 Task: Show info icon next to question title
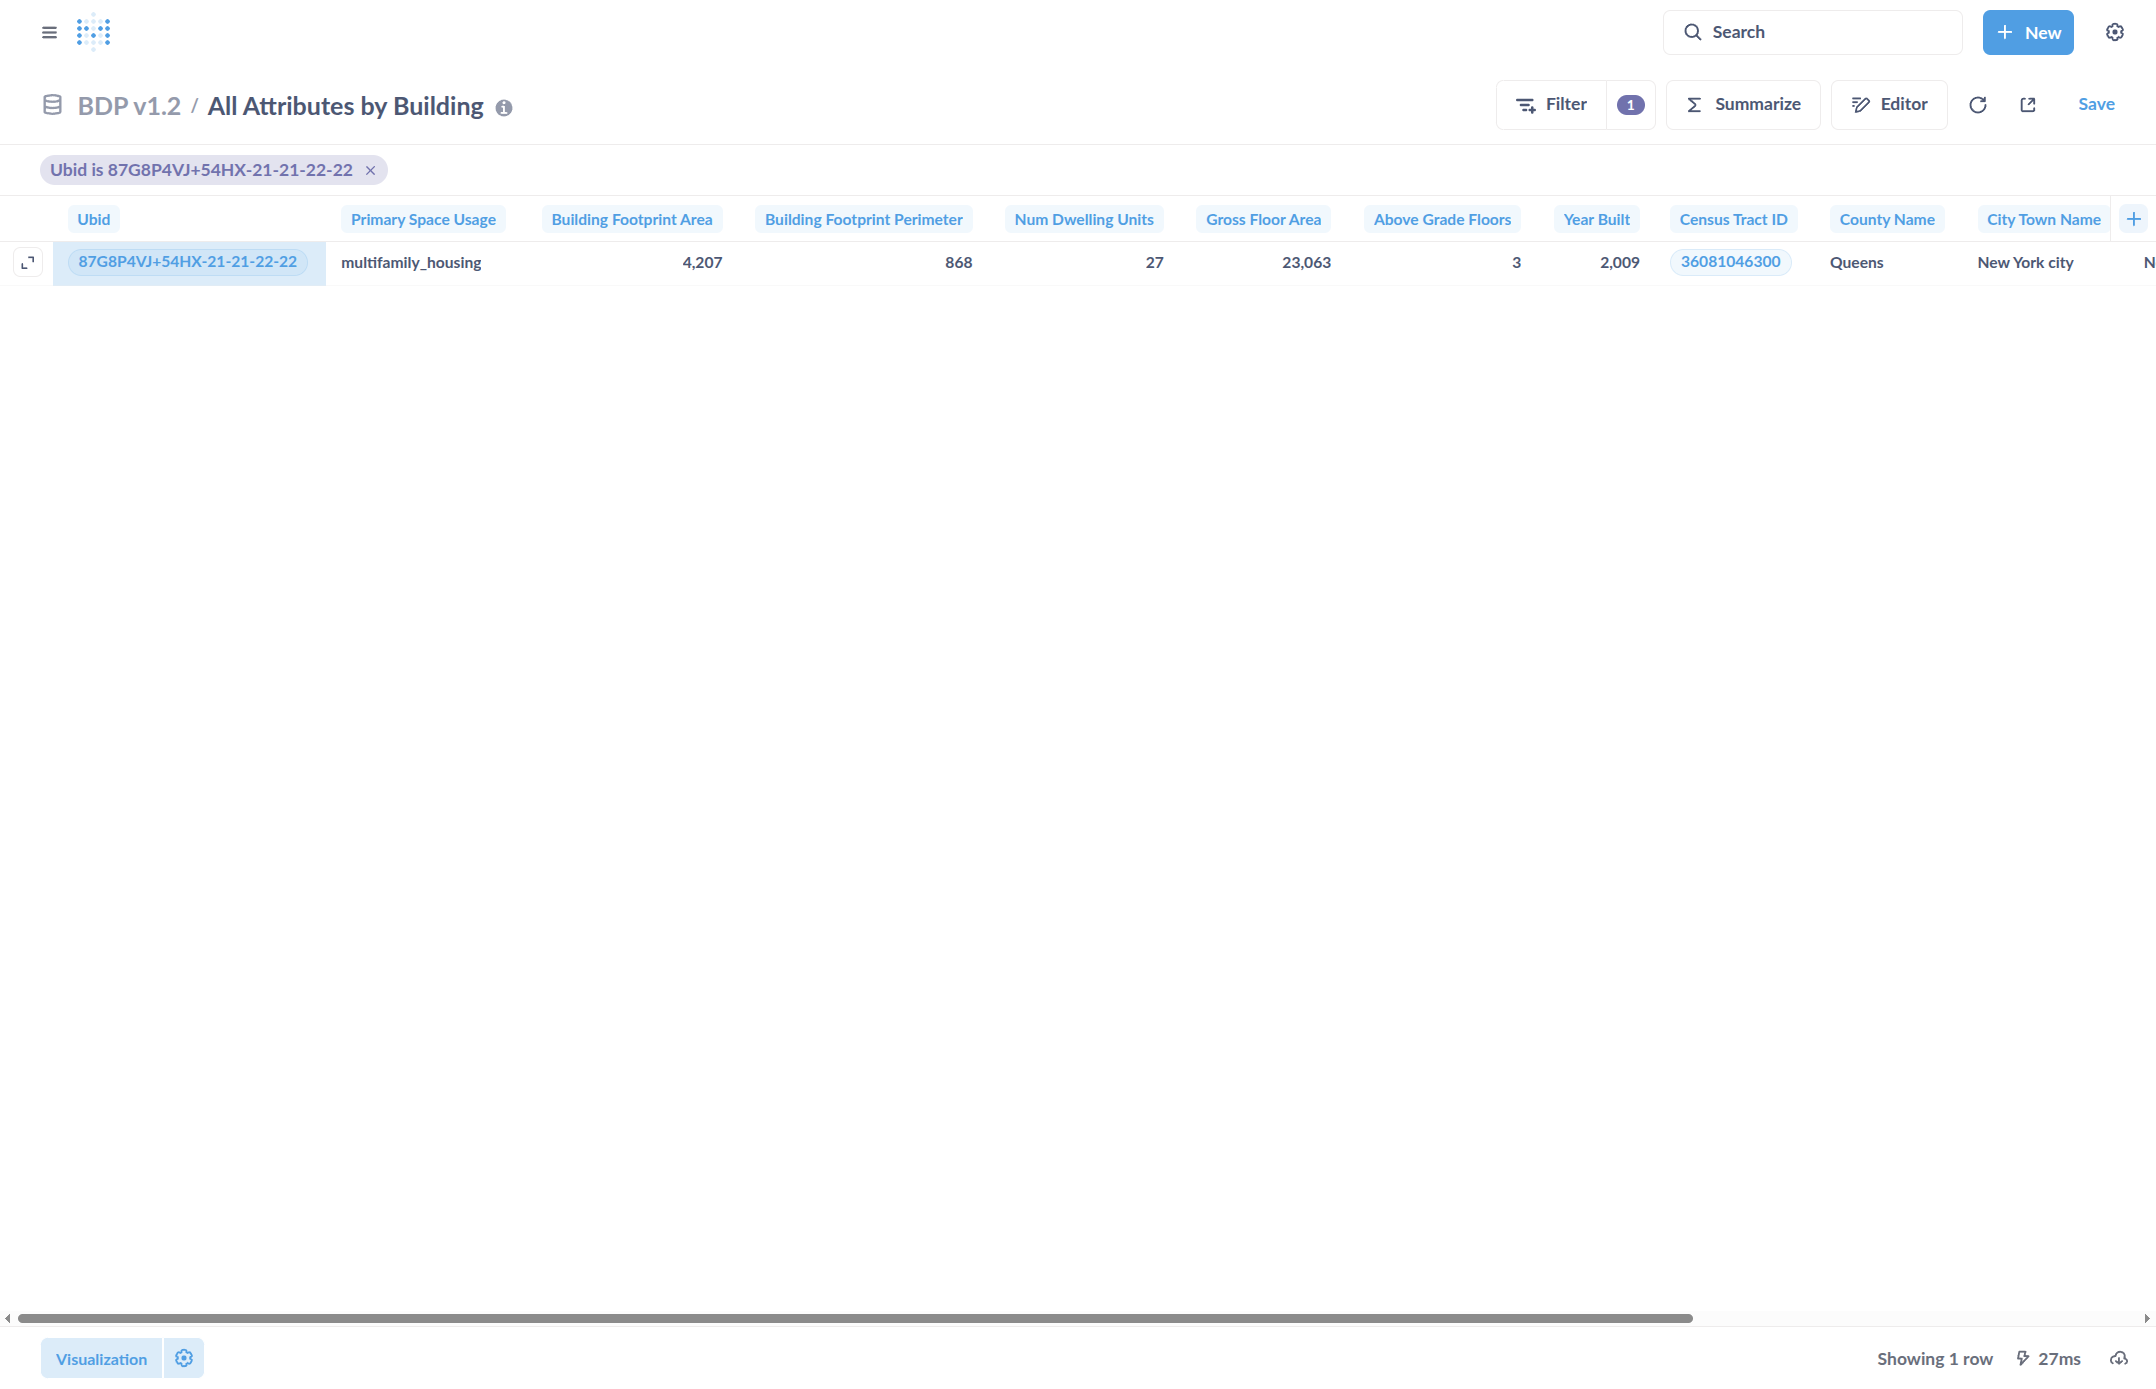tap(504, 108)
